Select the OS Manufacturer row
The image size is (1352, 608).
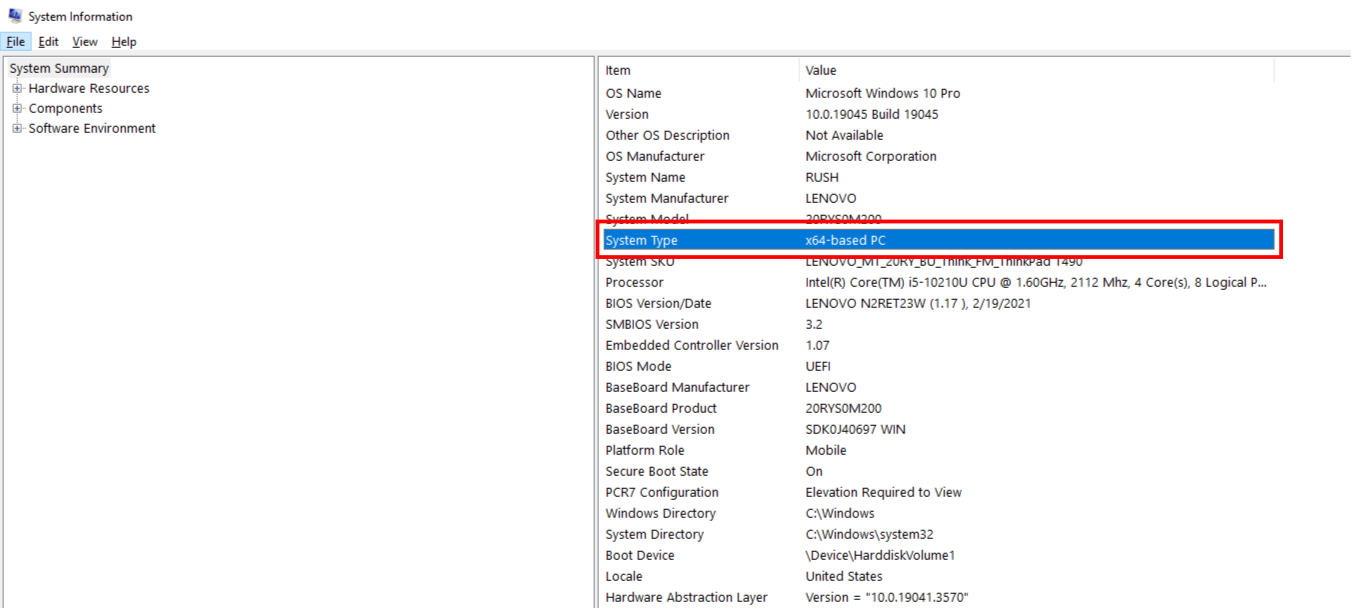(x=937, y=156)
